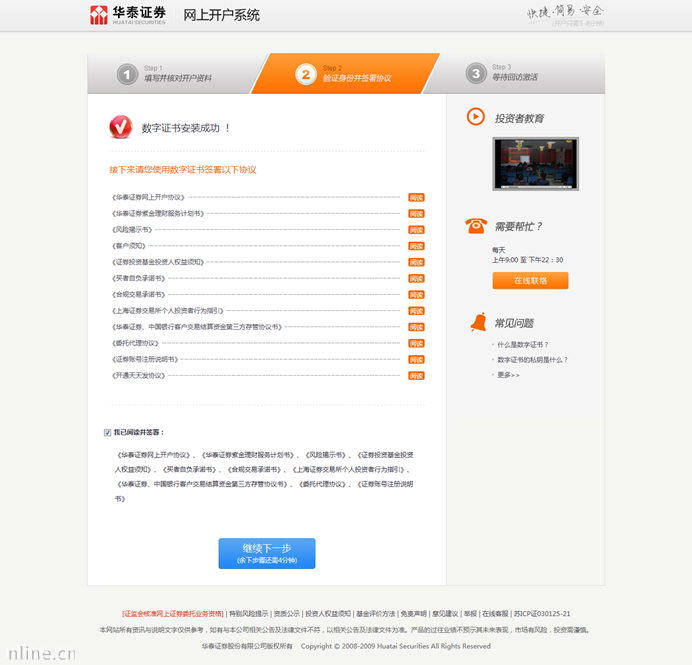Click the 常见问题 heading
This screenshot has height=665, width=692.
point(514,323)
